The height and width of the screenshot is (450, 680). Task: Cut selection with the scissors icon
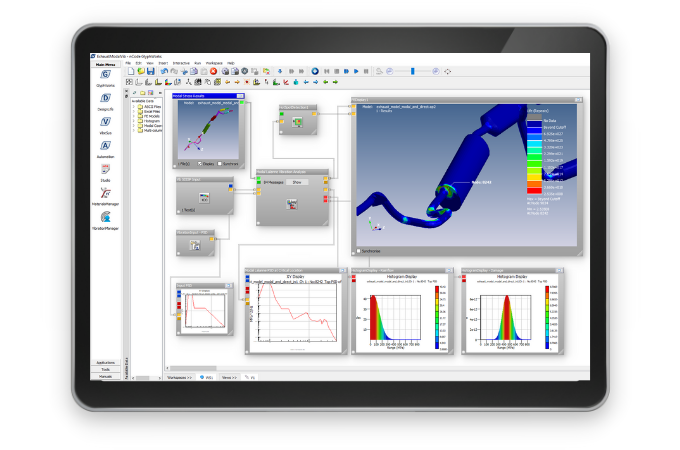[184, 71]
